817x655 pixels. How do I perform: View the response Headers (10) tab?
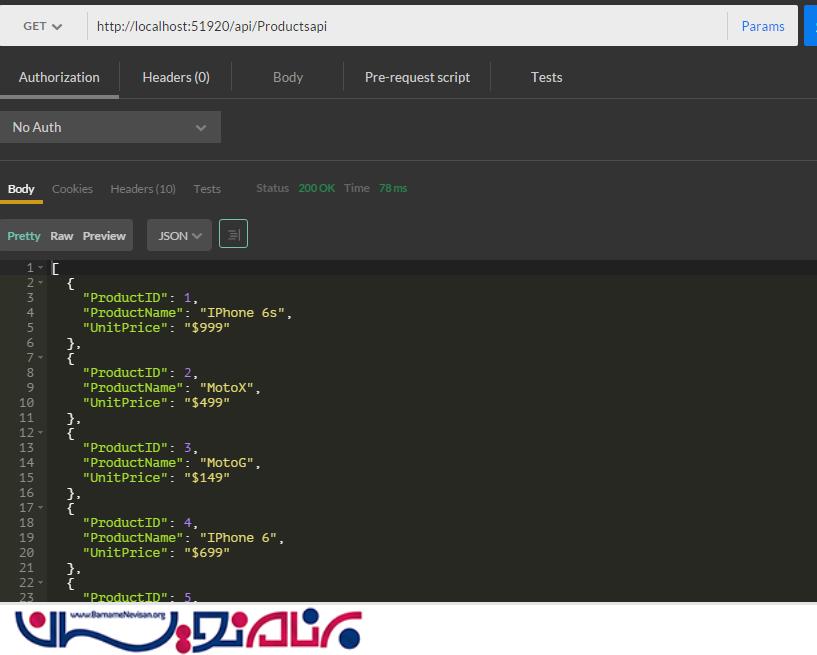(x=143, y=189)
